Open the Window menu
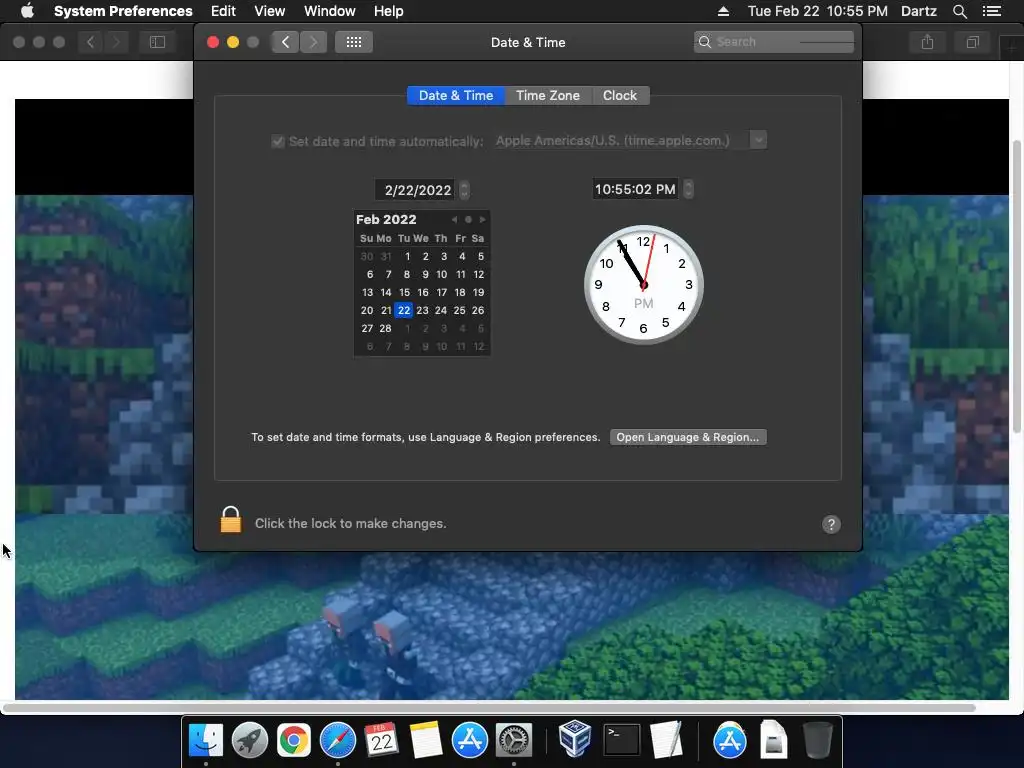 [x=330, y=11]
